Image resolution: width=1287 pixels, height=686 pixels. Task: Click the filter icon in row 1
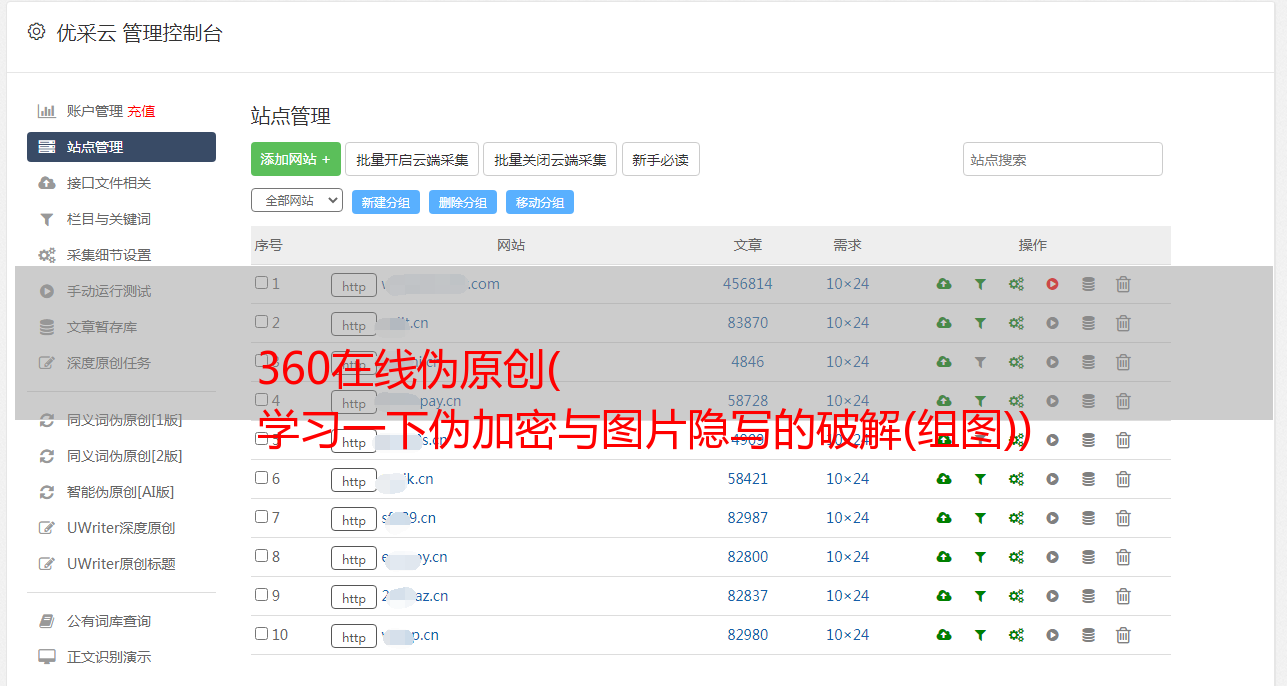pos(980,284)
